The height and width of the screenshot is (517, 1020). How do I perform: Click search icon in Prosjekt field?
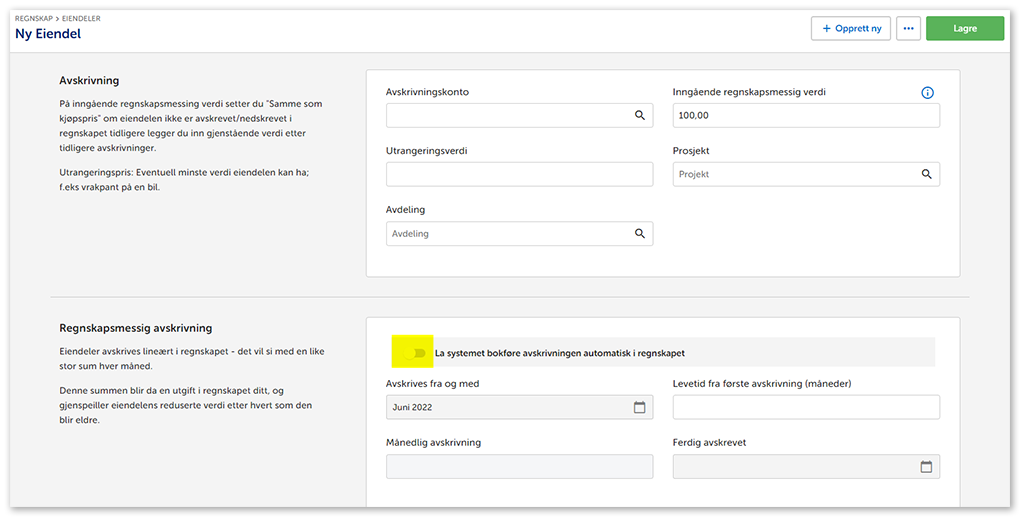pos(926,174)
